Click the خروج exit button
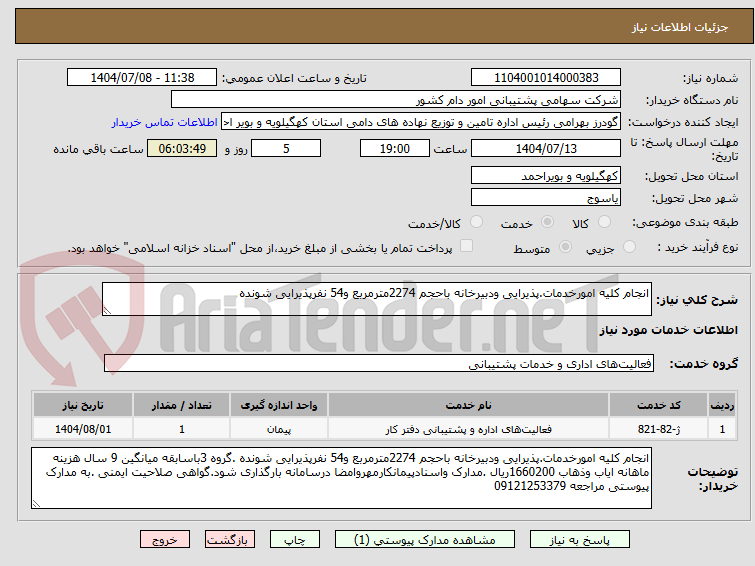Screen dimensions: 755x566 (x=165, y=540)
